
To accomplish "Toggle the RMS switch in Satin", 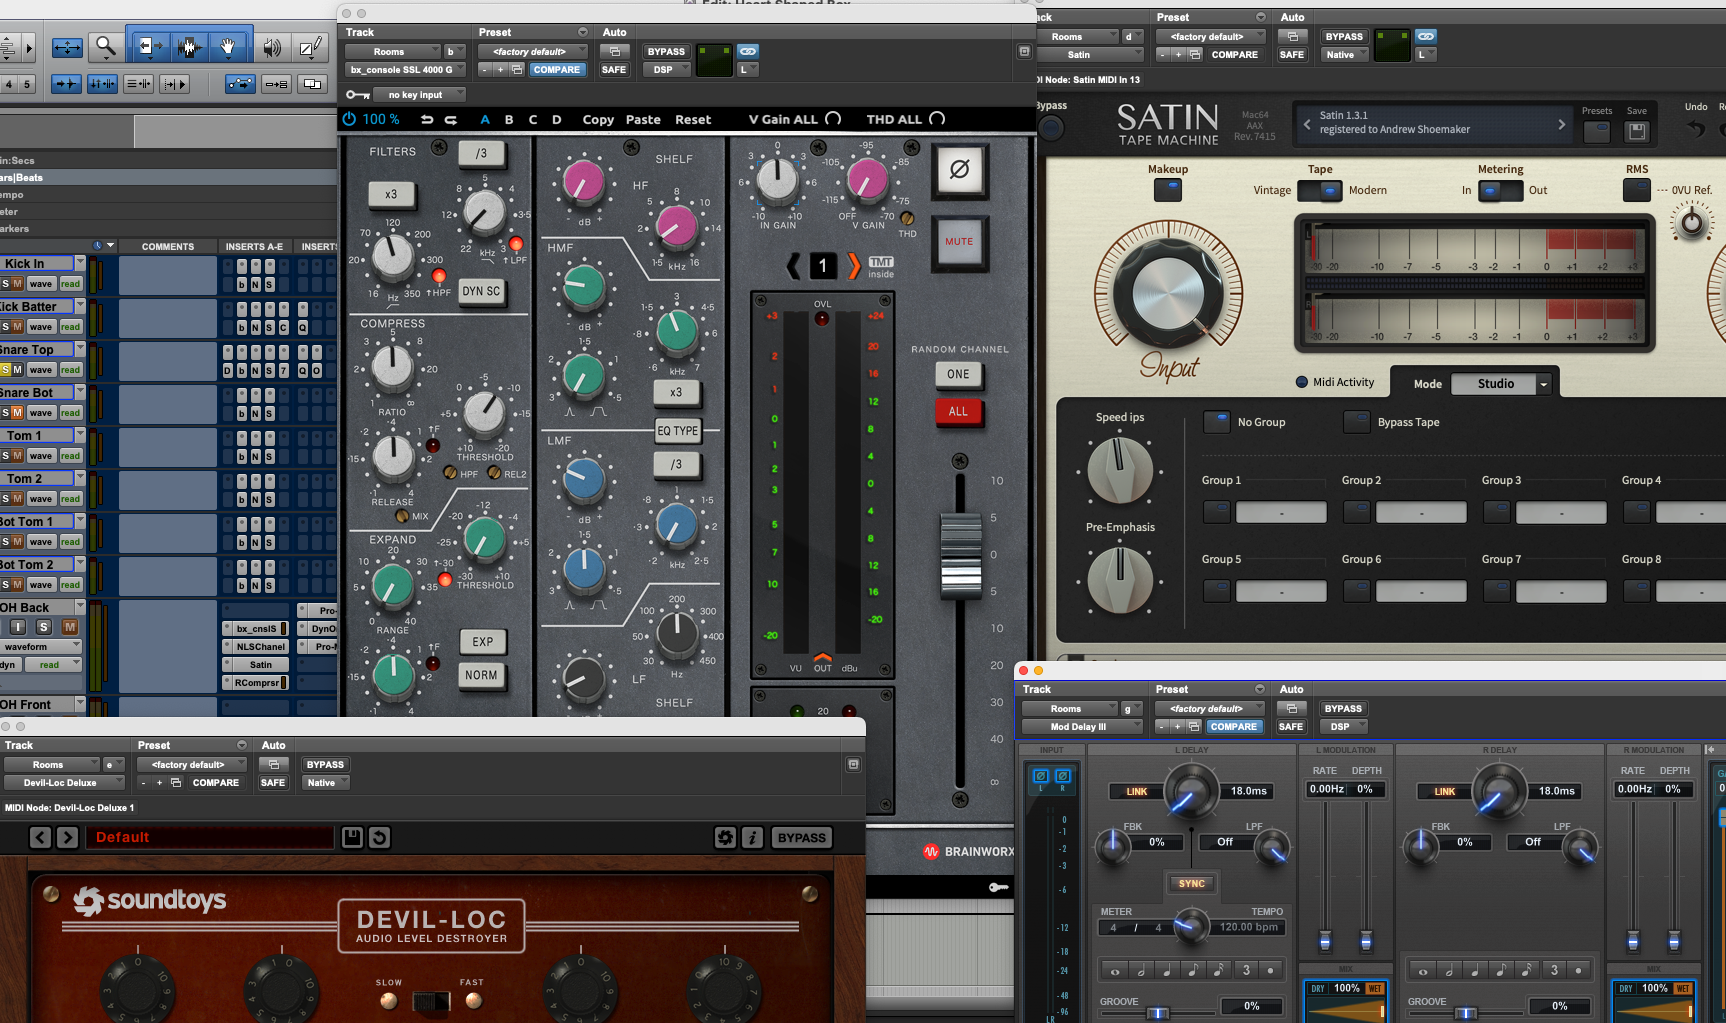I will point(1637,190).
